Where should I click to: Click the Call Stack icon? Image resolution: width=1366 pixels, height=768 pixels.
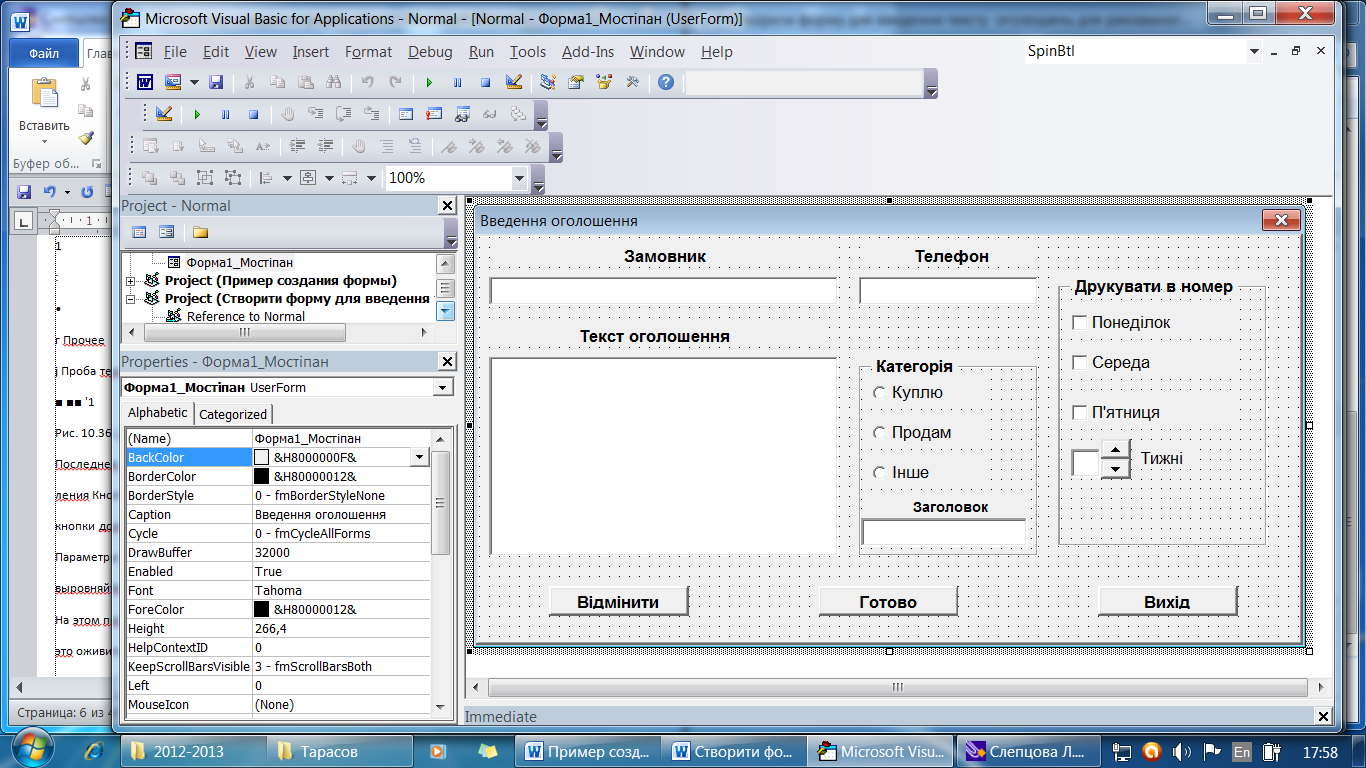(518, 114)
